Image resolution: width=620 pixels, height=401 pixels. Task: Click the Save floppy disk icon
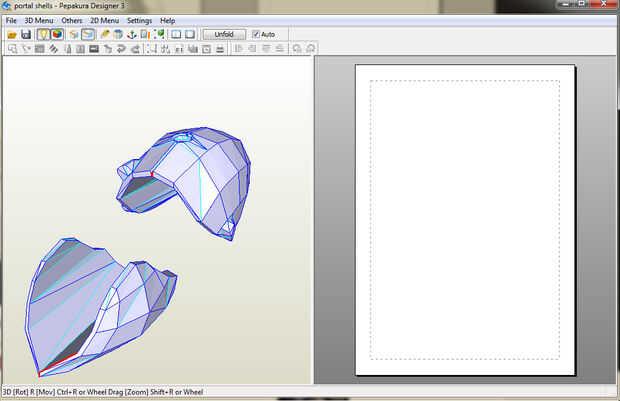[x=26, y=35]
